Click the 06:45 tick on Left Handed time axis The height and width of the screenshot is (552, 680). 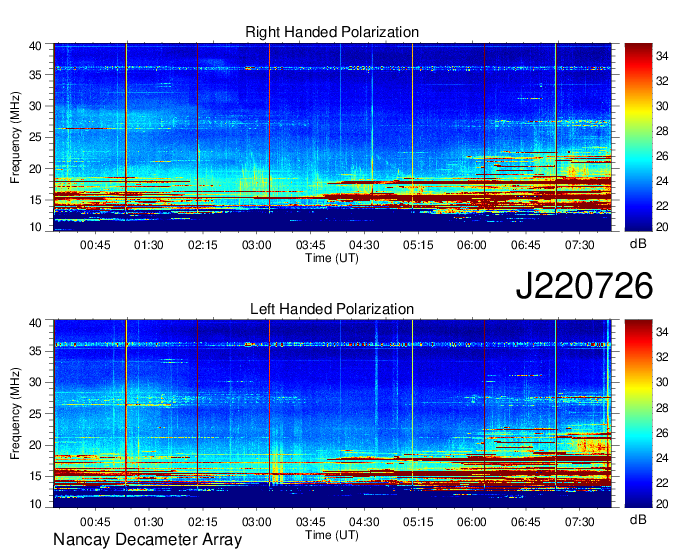click(x=526, y=522)
